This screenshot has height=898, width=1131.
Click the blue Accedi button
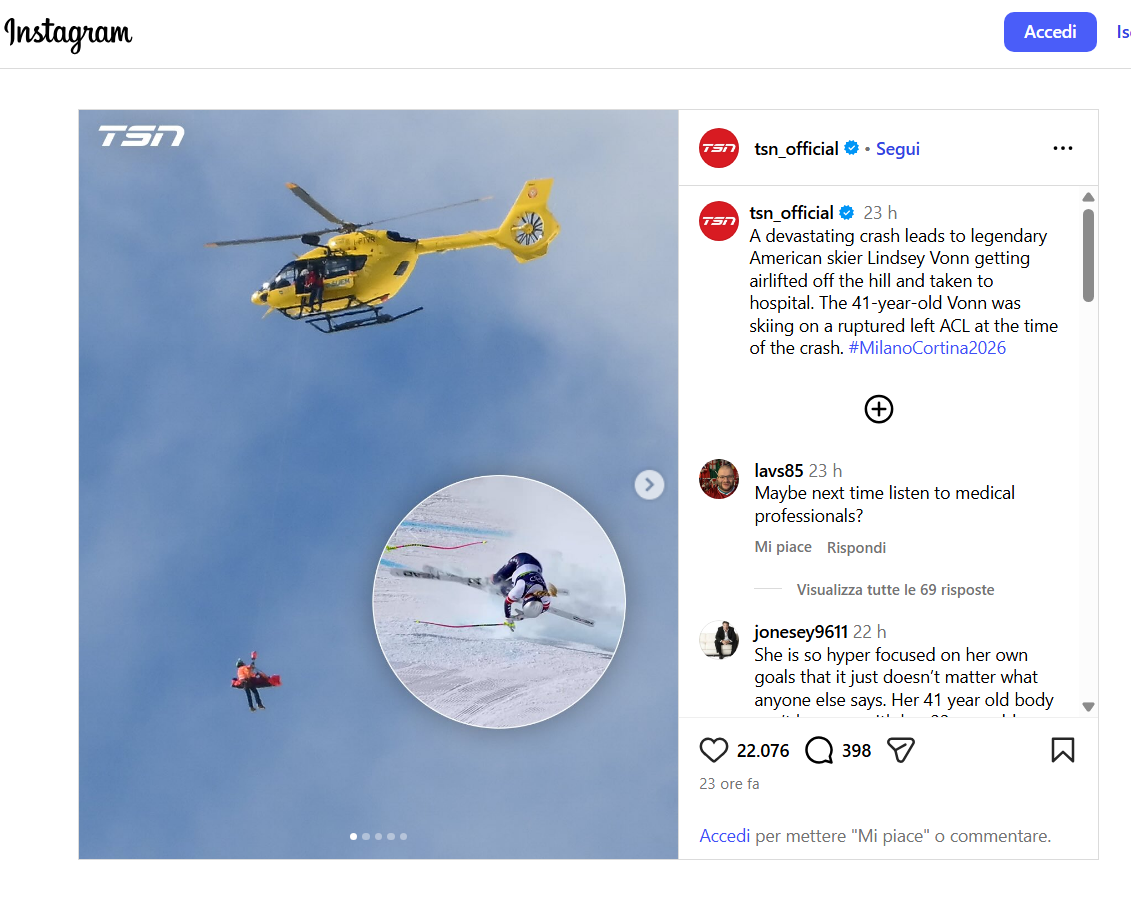(1049, 32)
